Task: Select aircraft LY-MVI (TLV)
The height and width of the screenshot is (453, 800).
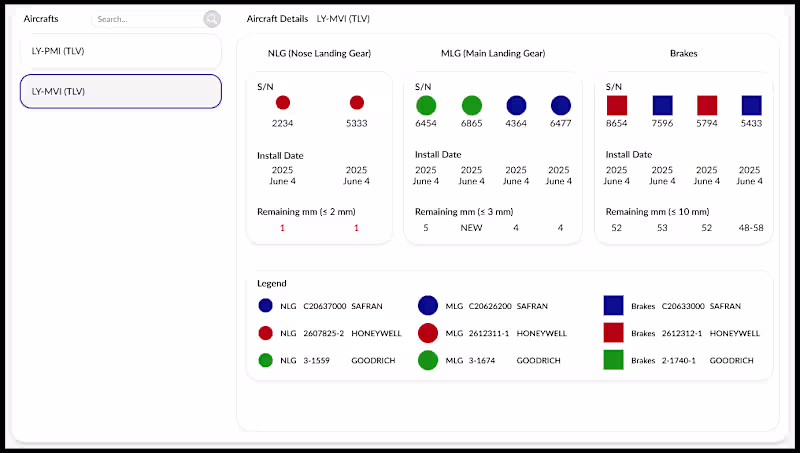Action: pyautogui.click(x=121, y=91)
